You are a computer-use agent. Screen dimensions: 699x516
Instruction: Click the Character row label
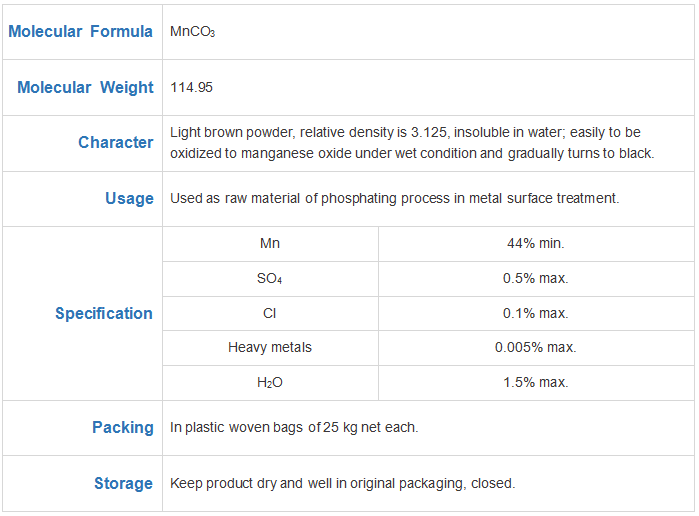(115, 142)
